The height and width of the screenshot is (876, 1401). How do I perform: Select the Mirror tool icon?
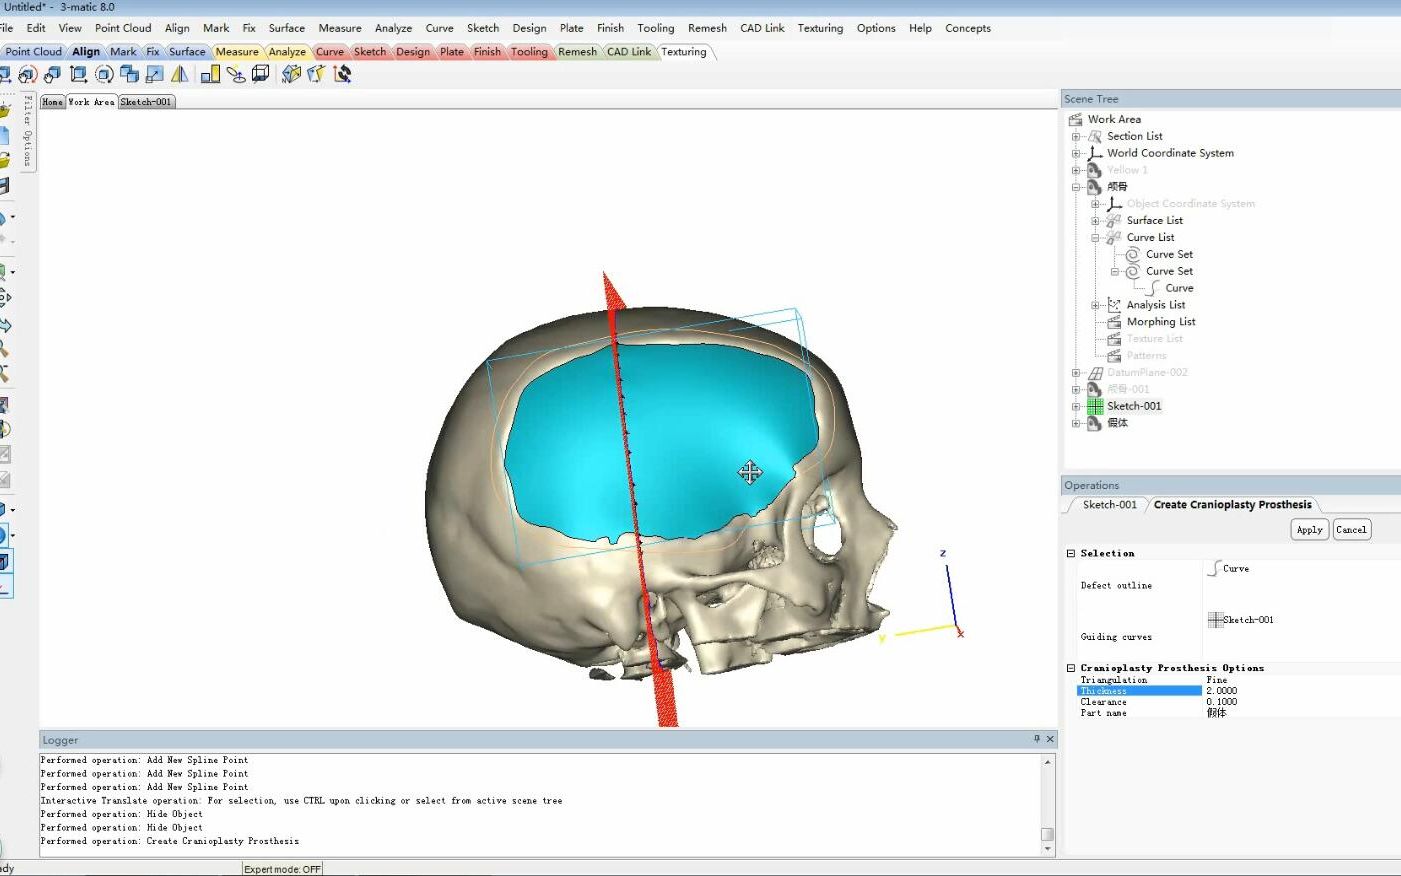pos(180,74)
